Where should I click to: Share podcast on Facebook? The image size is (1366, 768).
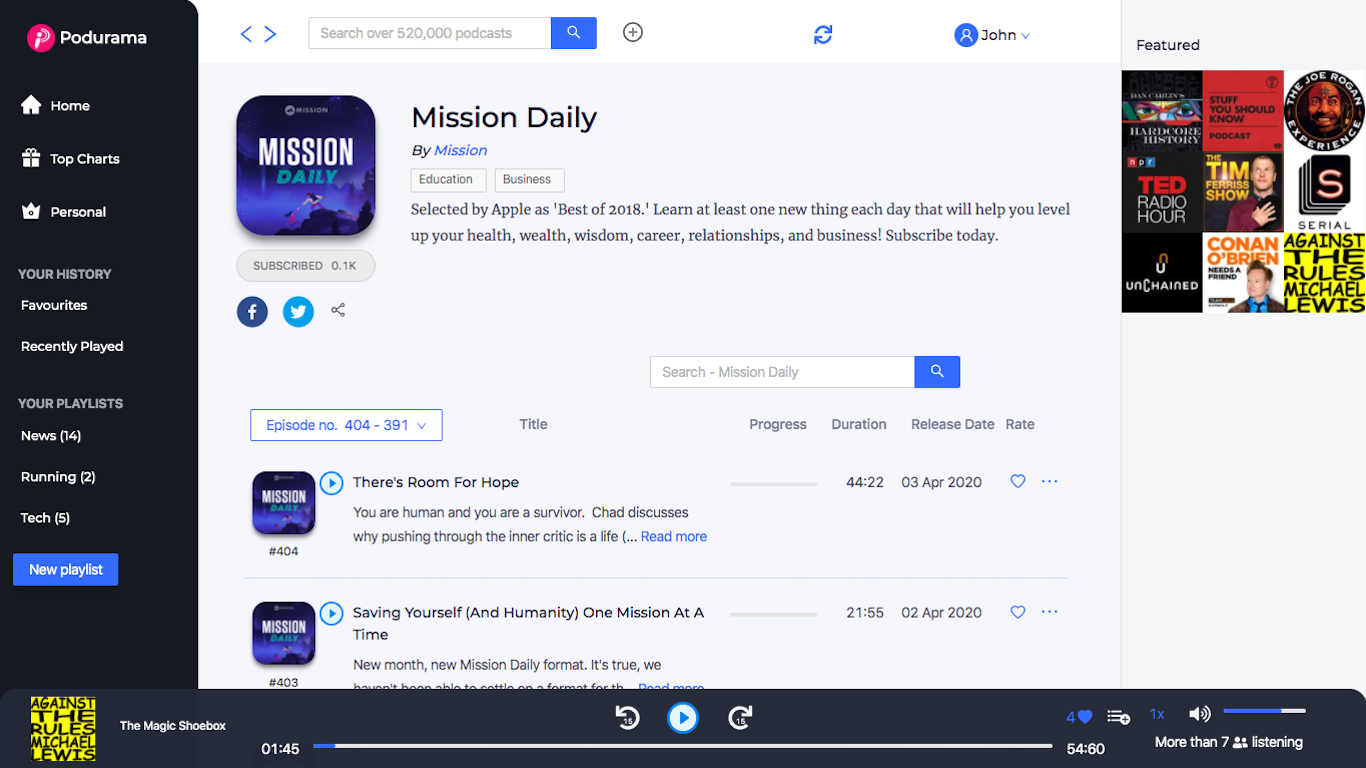[252, 312]
